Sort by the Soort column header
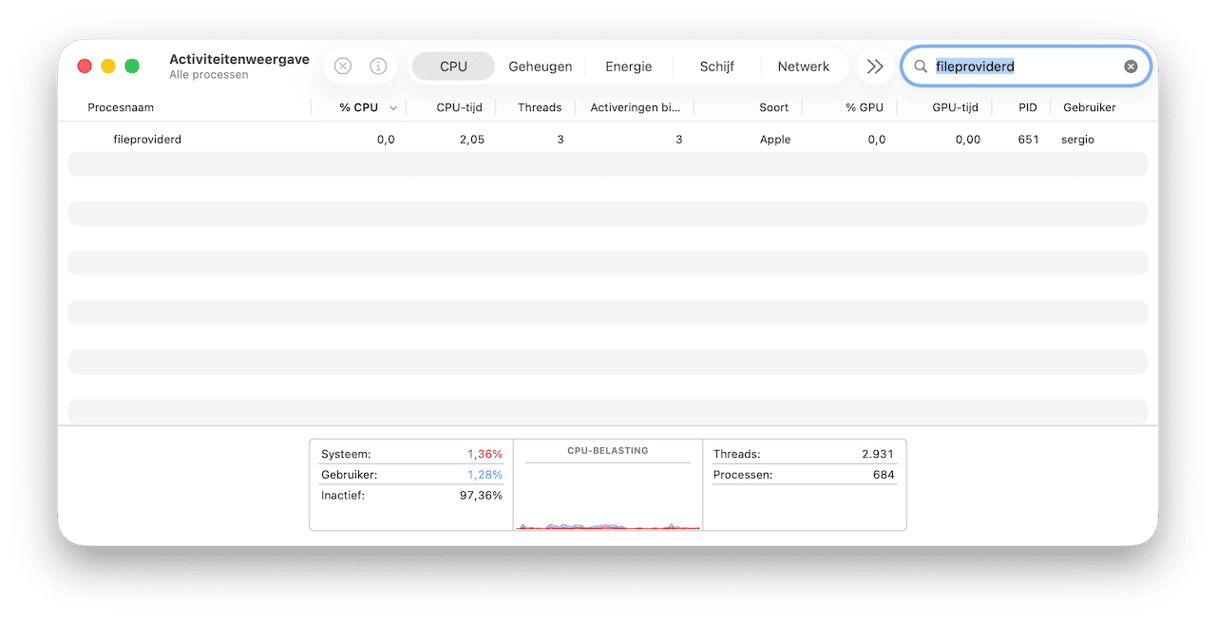This screenshot has width=1216, height=622. click(x=775, y=107)
